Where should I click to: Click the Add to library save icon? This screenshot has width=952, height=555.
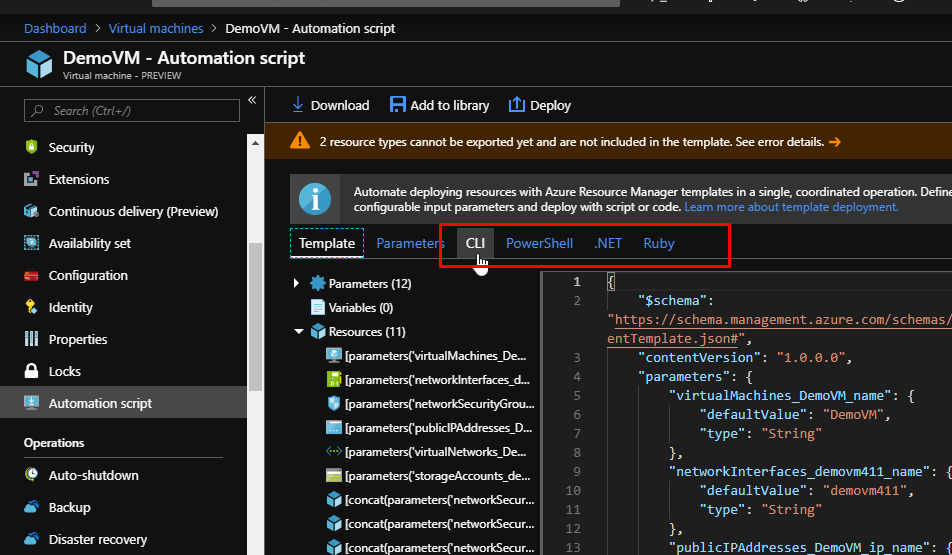pos(398,105)
